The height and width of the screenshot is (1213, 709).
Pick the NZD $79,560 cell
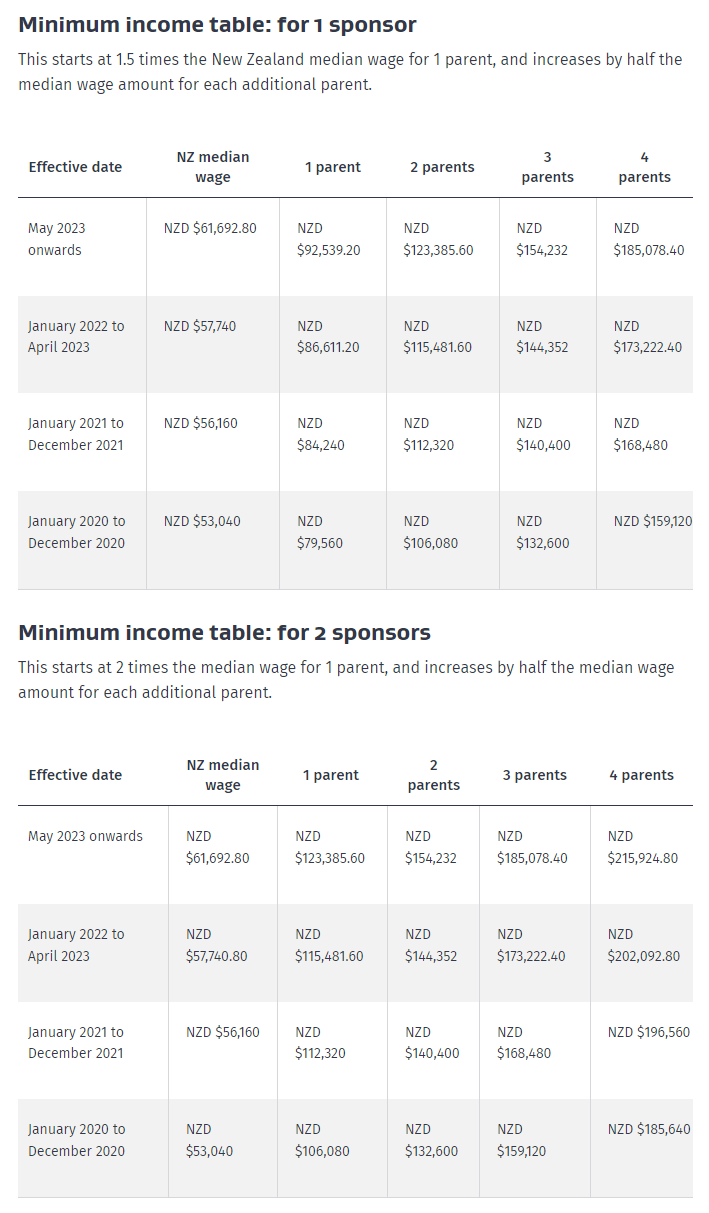click(x=320, y=532)
